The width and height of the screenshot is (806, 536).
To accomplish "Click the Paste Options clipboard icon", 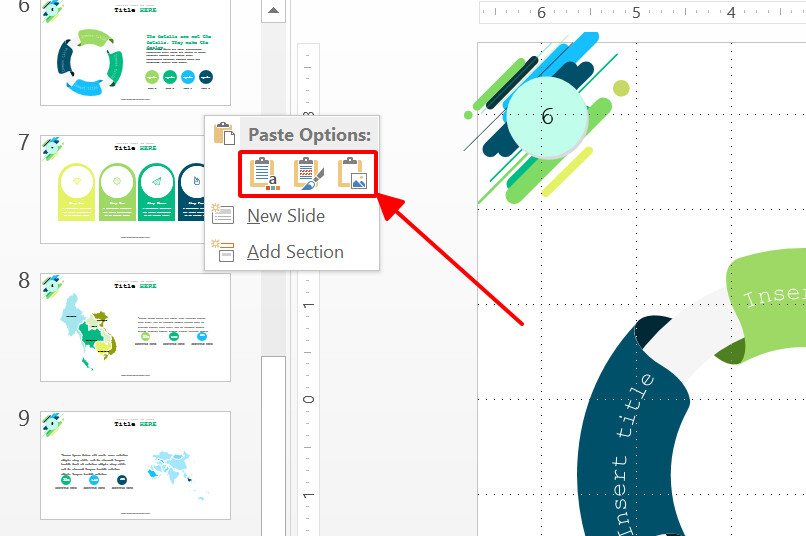I will 224,134.
